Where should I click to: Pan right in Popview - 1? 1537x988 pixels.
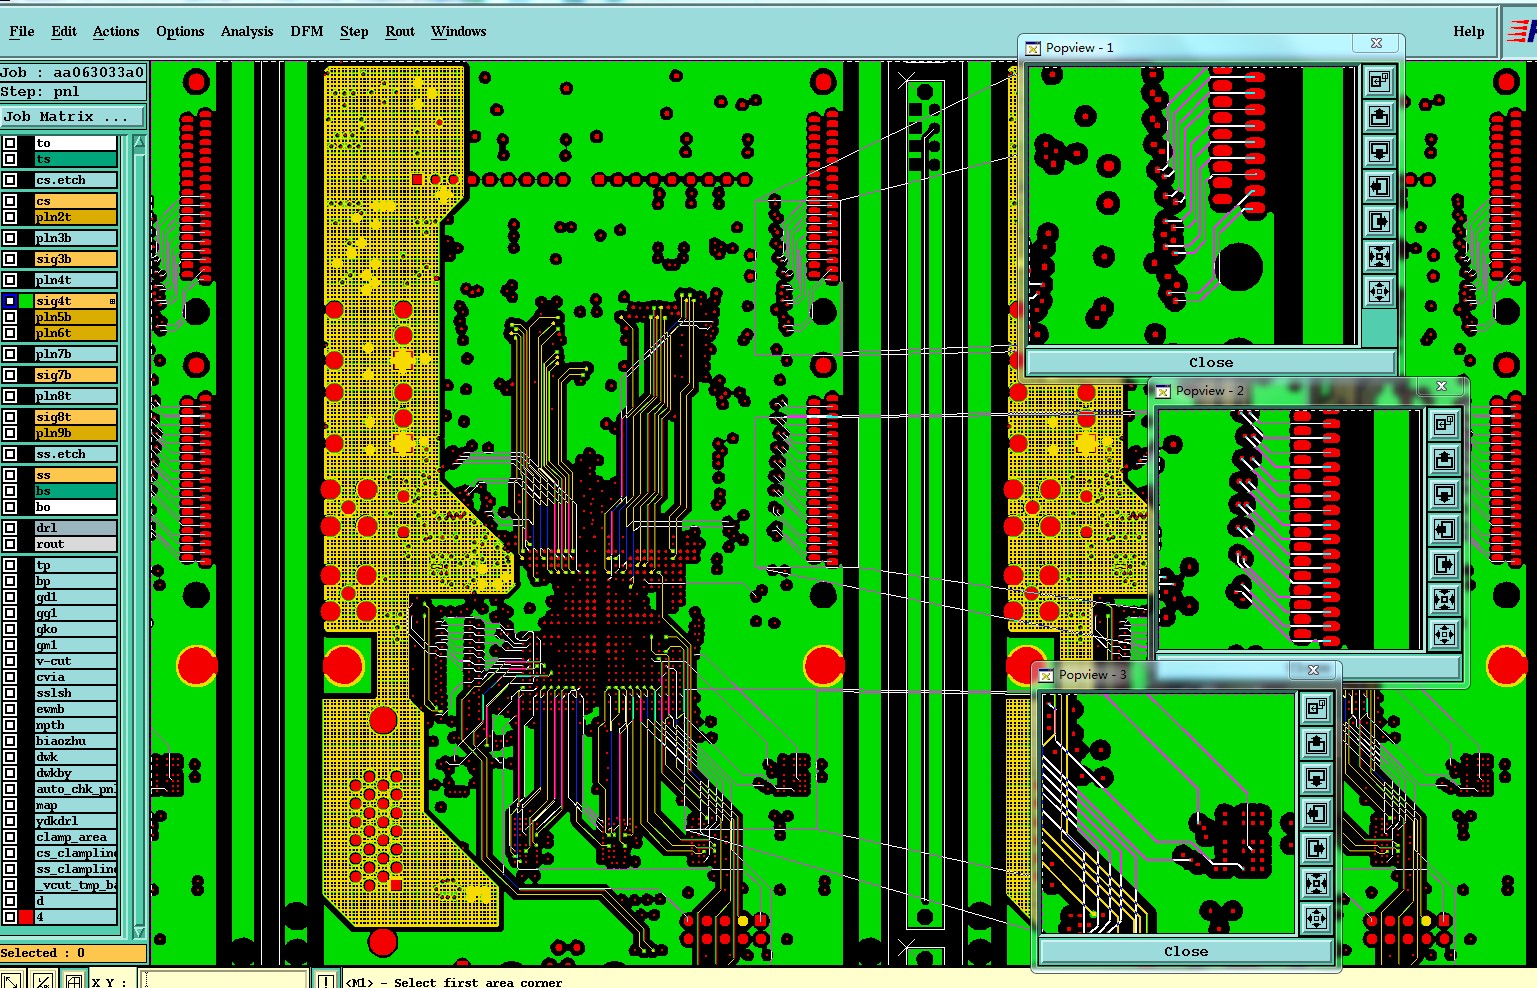pos(1379,222)
